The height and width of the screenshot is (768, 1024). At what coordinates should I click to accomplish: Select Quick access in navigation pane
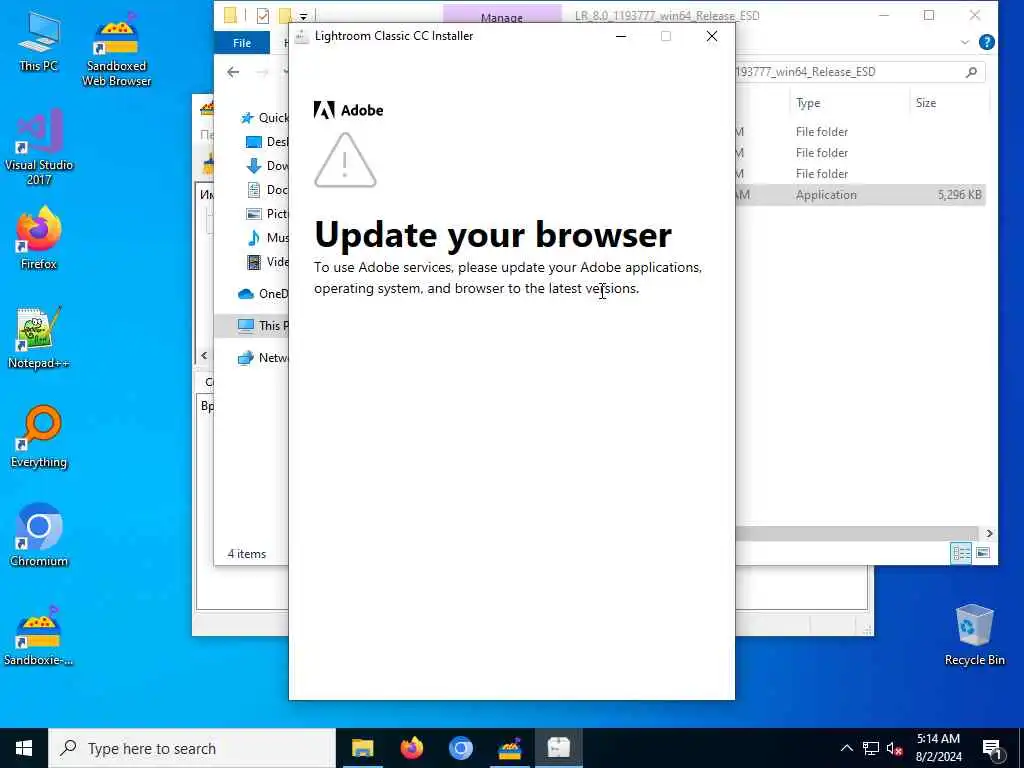click(264, 118)
